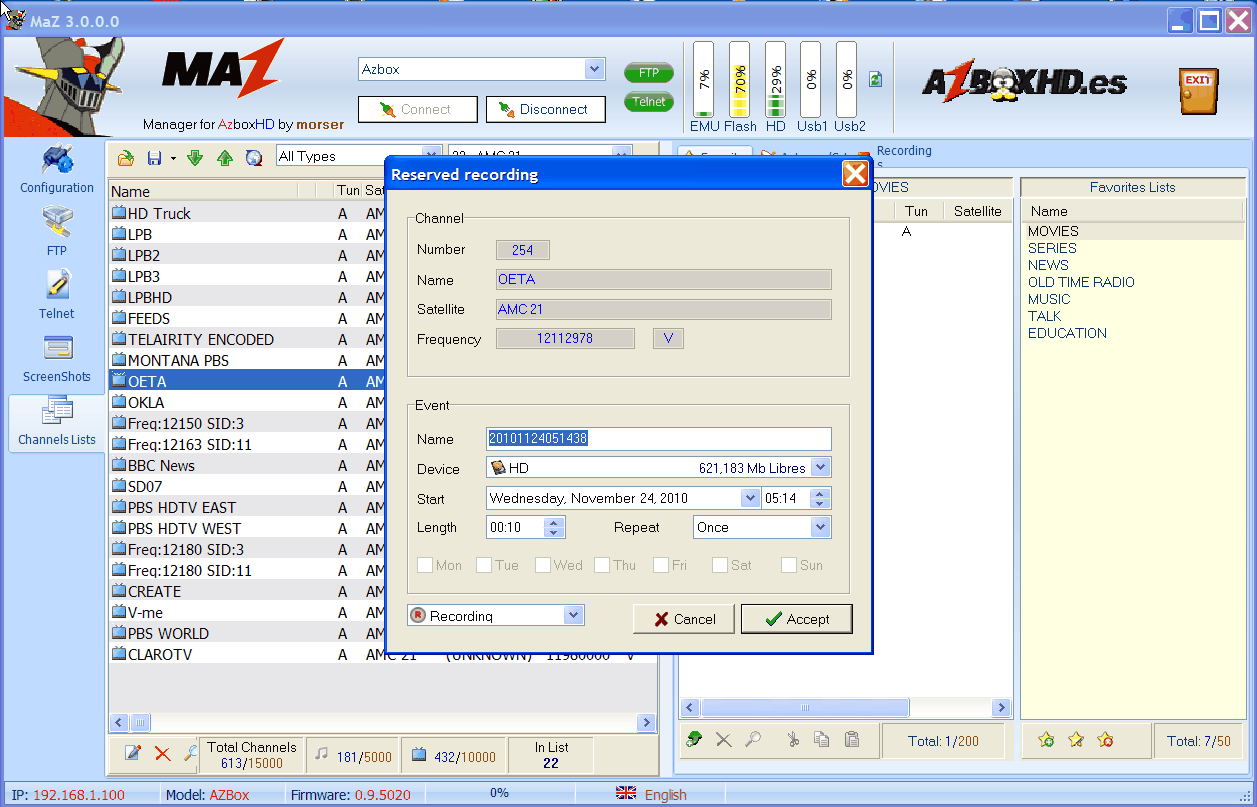Click the red X delete channel icon

click(x=162, y=753)
